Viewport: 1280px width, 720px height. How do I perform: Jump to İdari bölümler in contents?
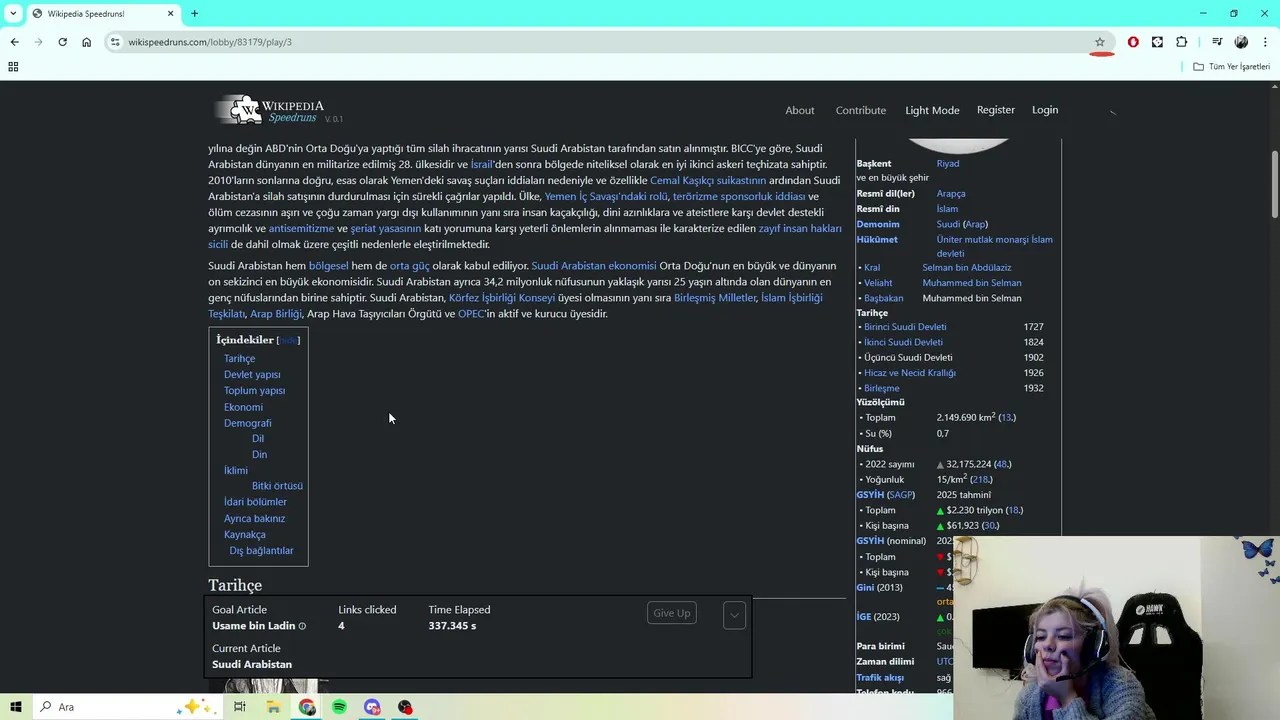pyautogui.click(x=255, y=502)
